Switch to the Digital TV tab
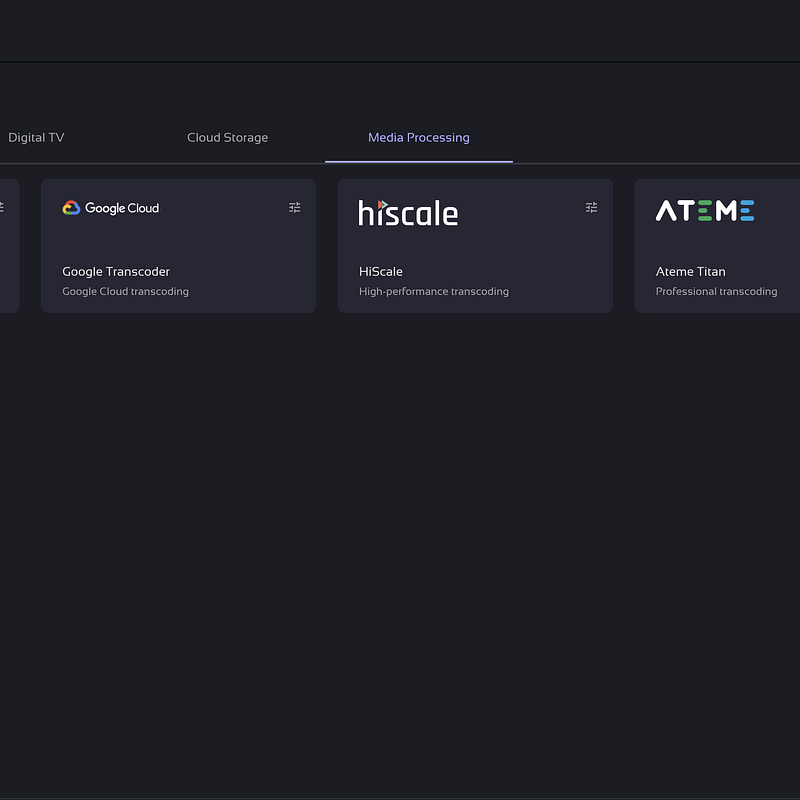800x800 pixels. pyautogui.click(x=36, y=138)
